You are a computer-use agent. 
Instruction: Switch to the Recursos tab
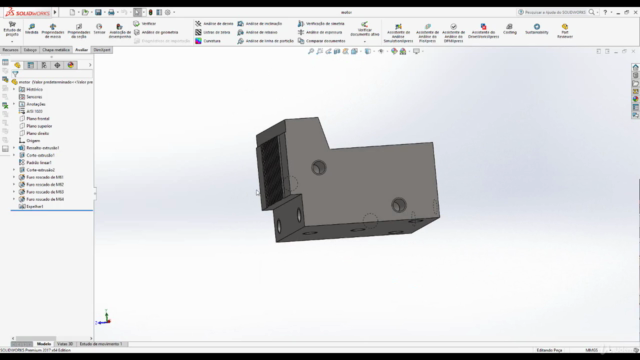point(10,50)
